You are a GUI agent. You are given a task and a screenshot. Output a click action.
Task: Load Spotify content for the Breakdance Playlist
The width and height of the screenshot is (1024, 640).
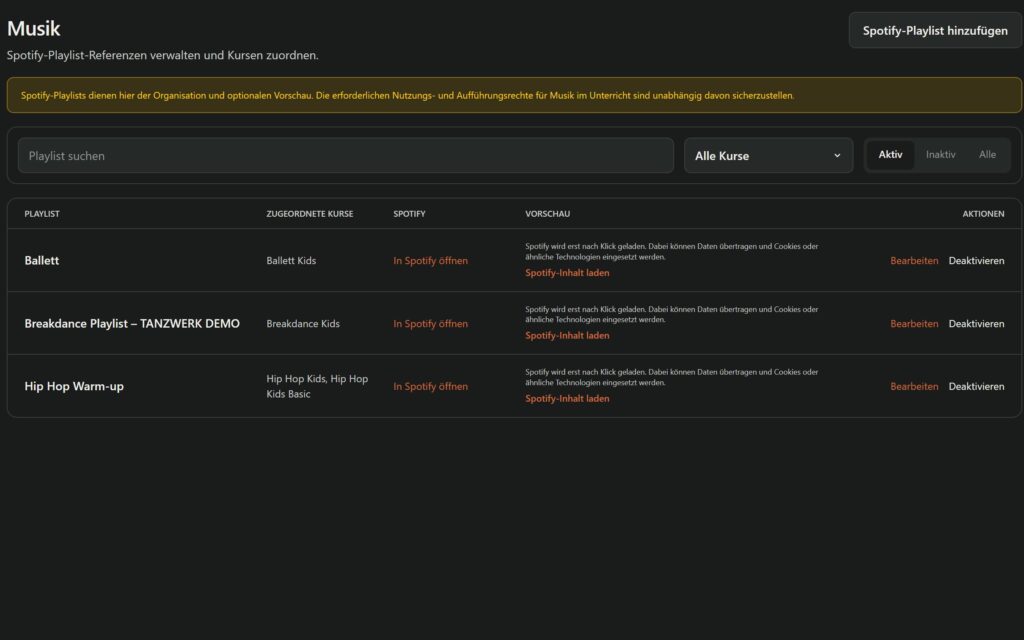coord(567,336)
